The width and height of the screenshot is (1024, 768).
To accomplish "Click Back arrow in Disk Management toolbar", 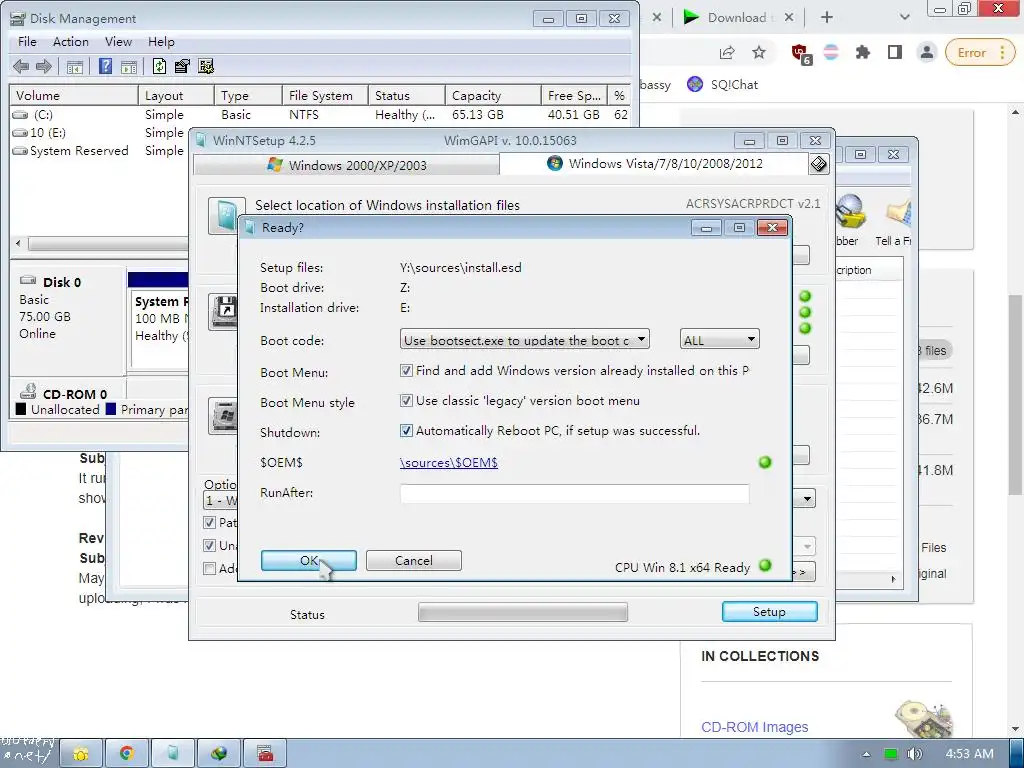I will point(21,66).
